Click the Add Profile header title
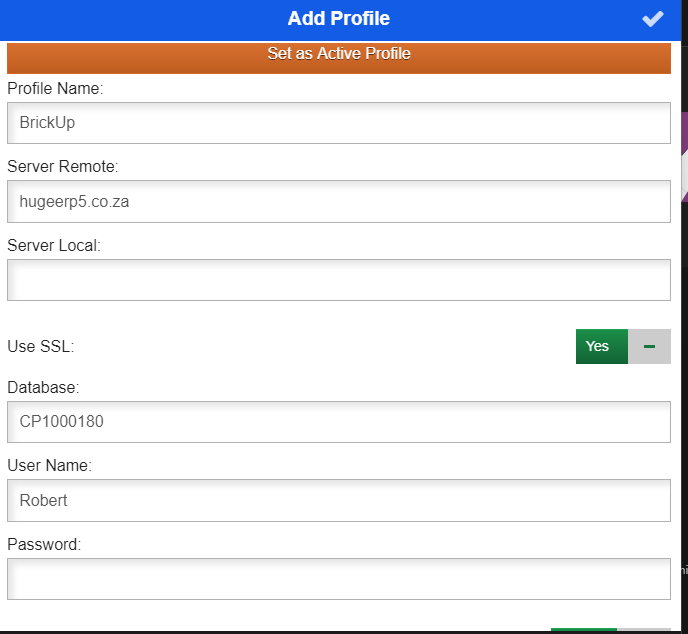 338,19
